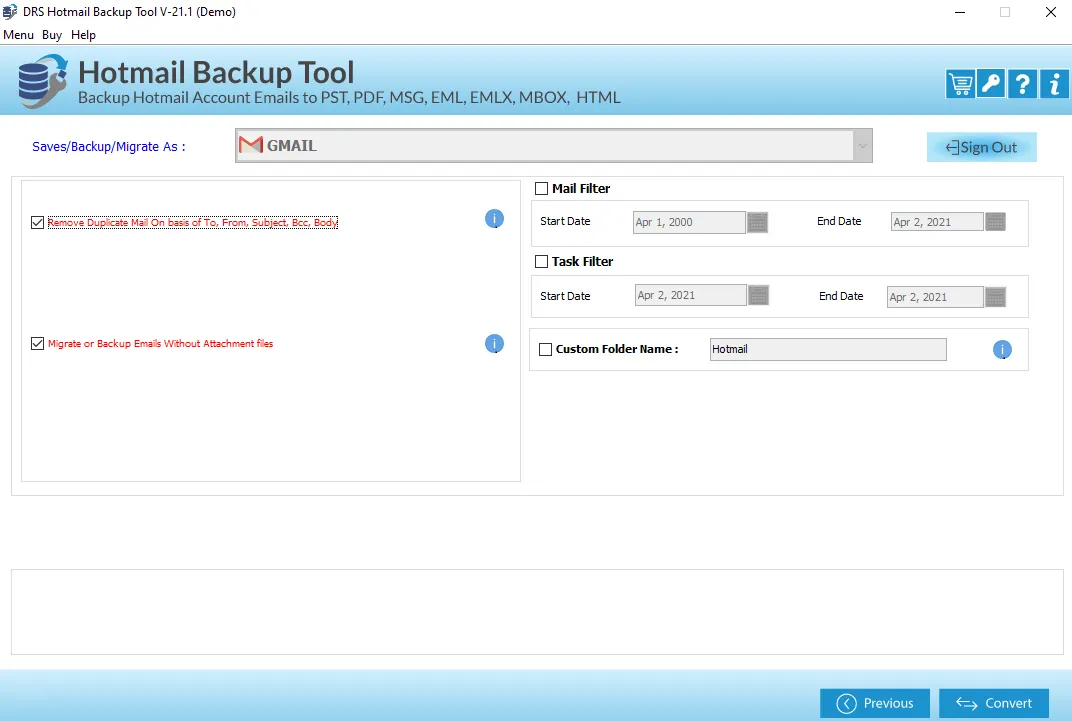This screenshot has width=1072, height=721.
Task: Click info icon beside Remove Duplicate Mail
Action: (x=494, y=219)
